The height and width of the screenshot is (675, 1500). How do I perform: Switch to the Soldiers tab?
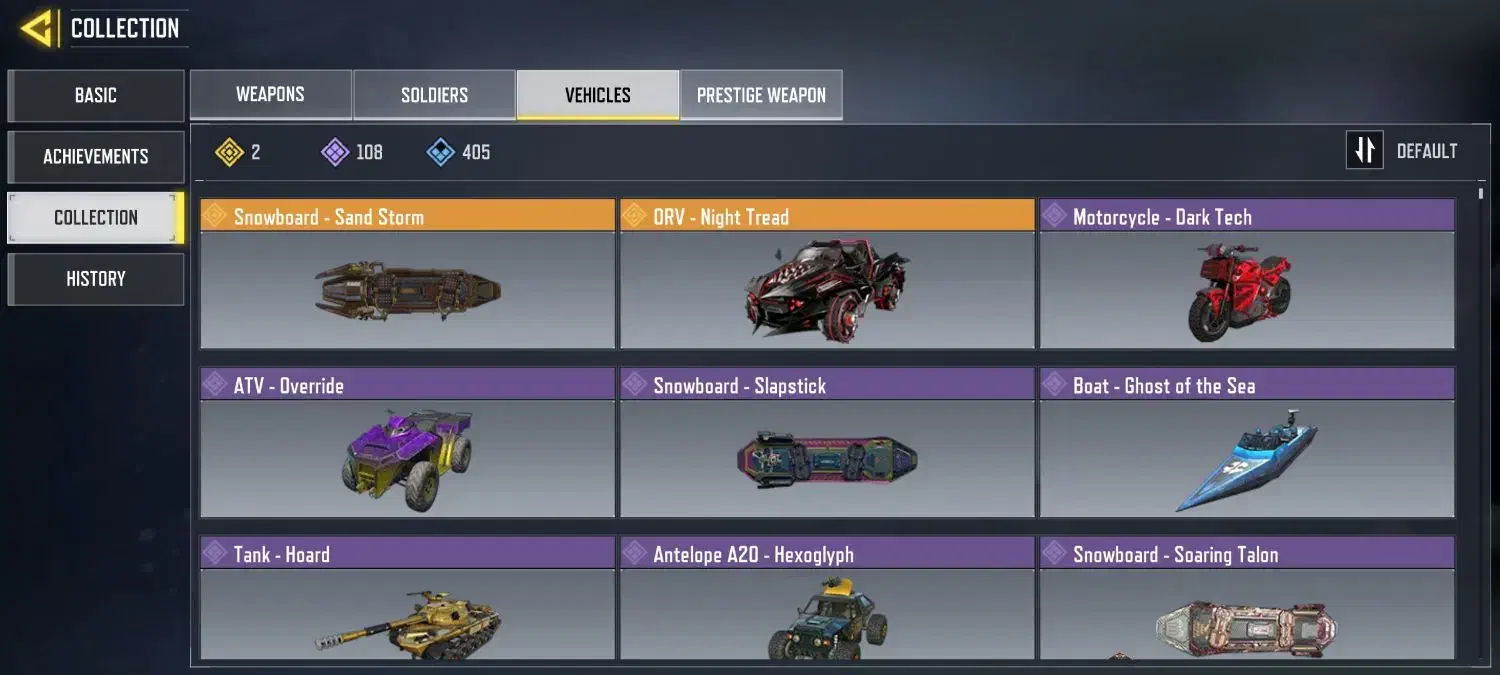coord(434,95)
